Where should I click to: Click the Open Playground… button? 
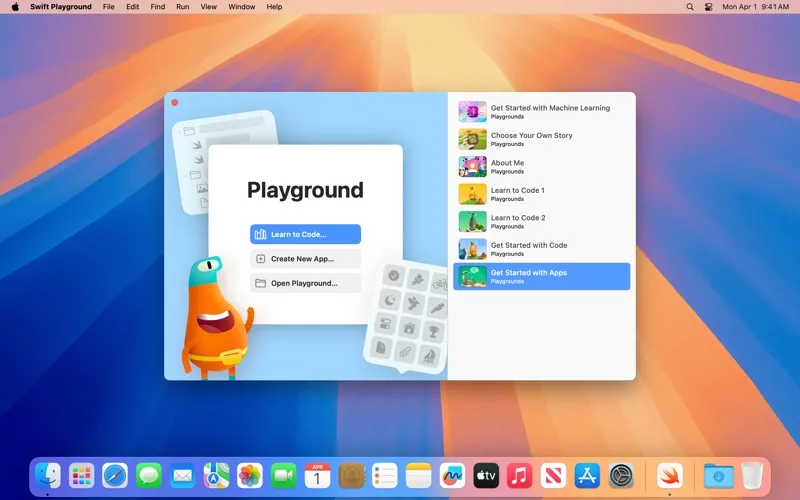tap(306, 283)
